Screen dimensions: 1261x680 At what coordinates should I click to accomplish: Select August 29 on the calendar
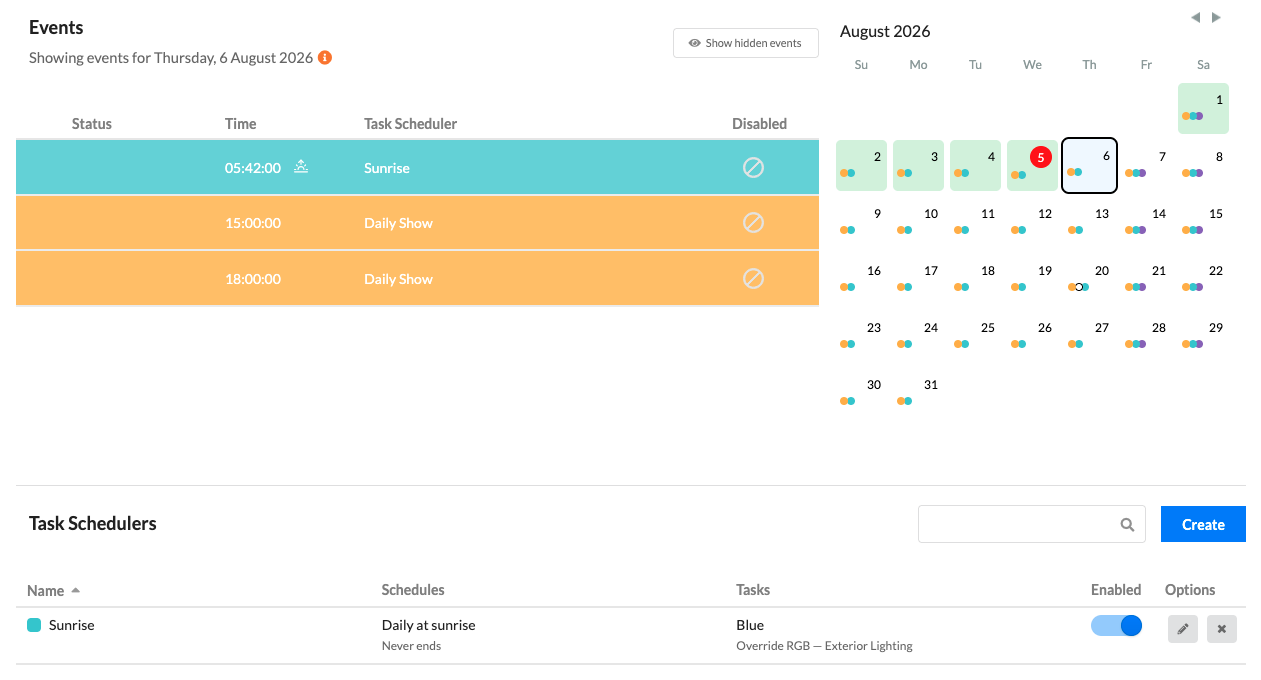pyautogui.click(x=1203, y=336)
